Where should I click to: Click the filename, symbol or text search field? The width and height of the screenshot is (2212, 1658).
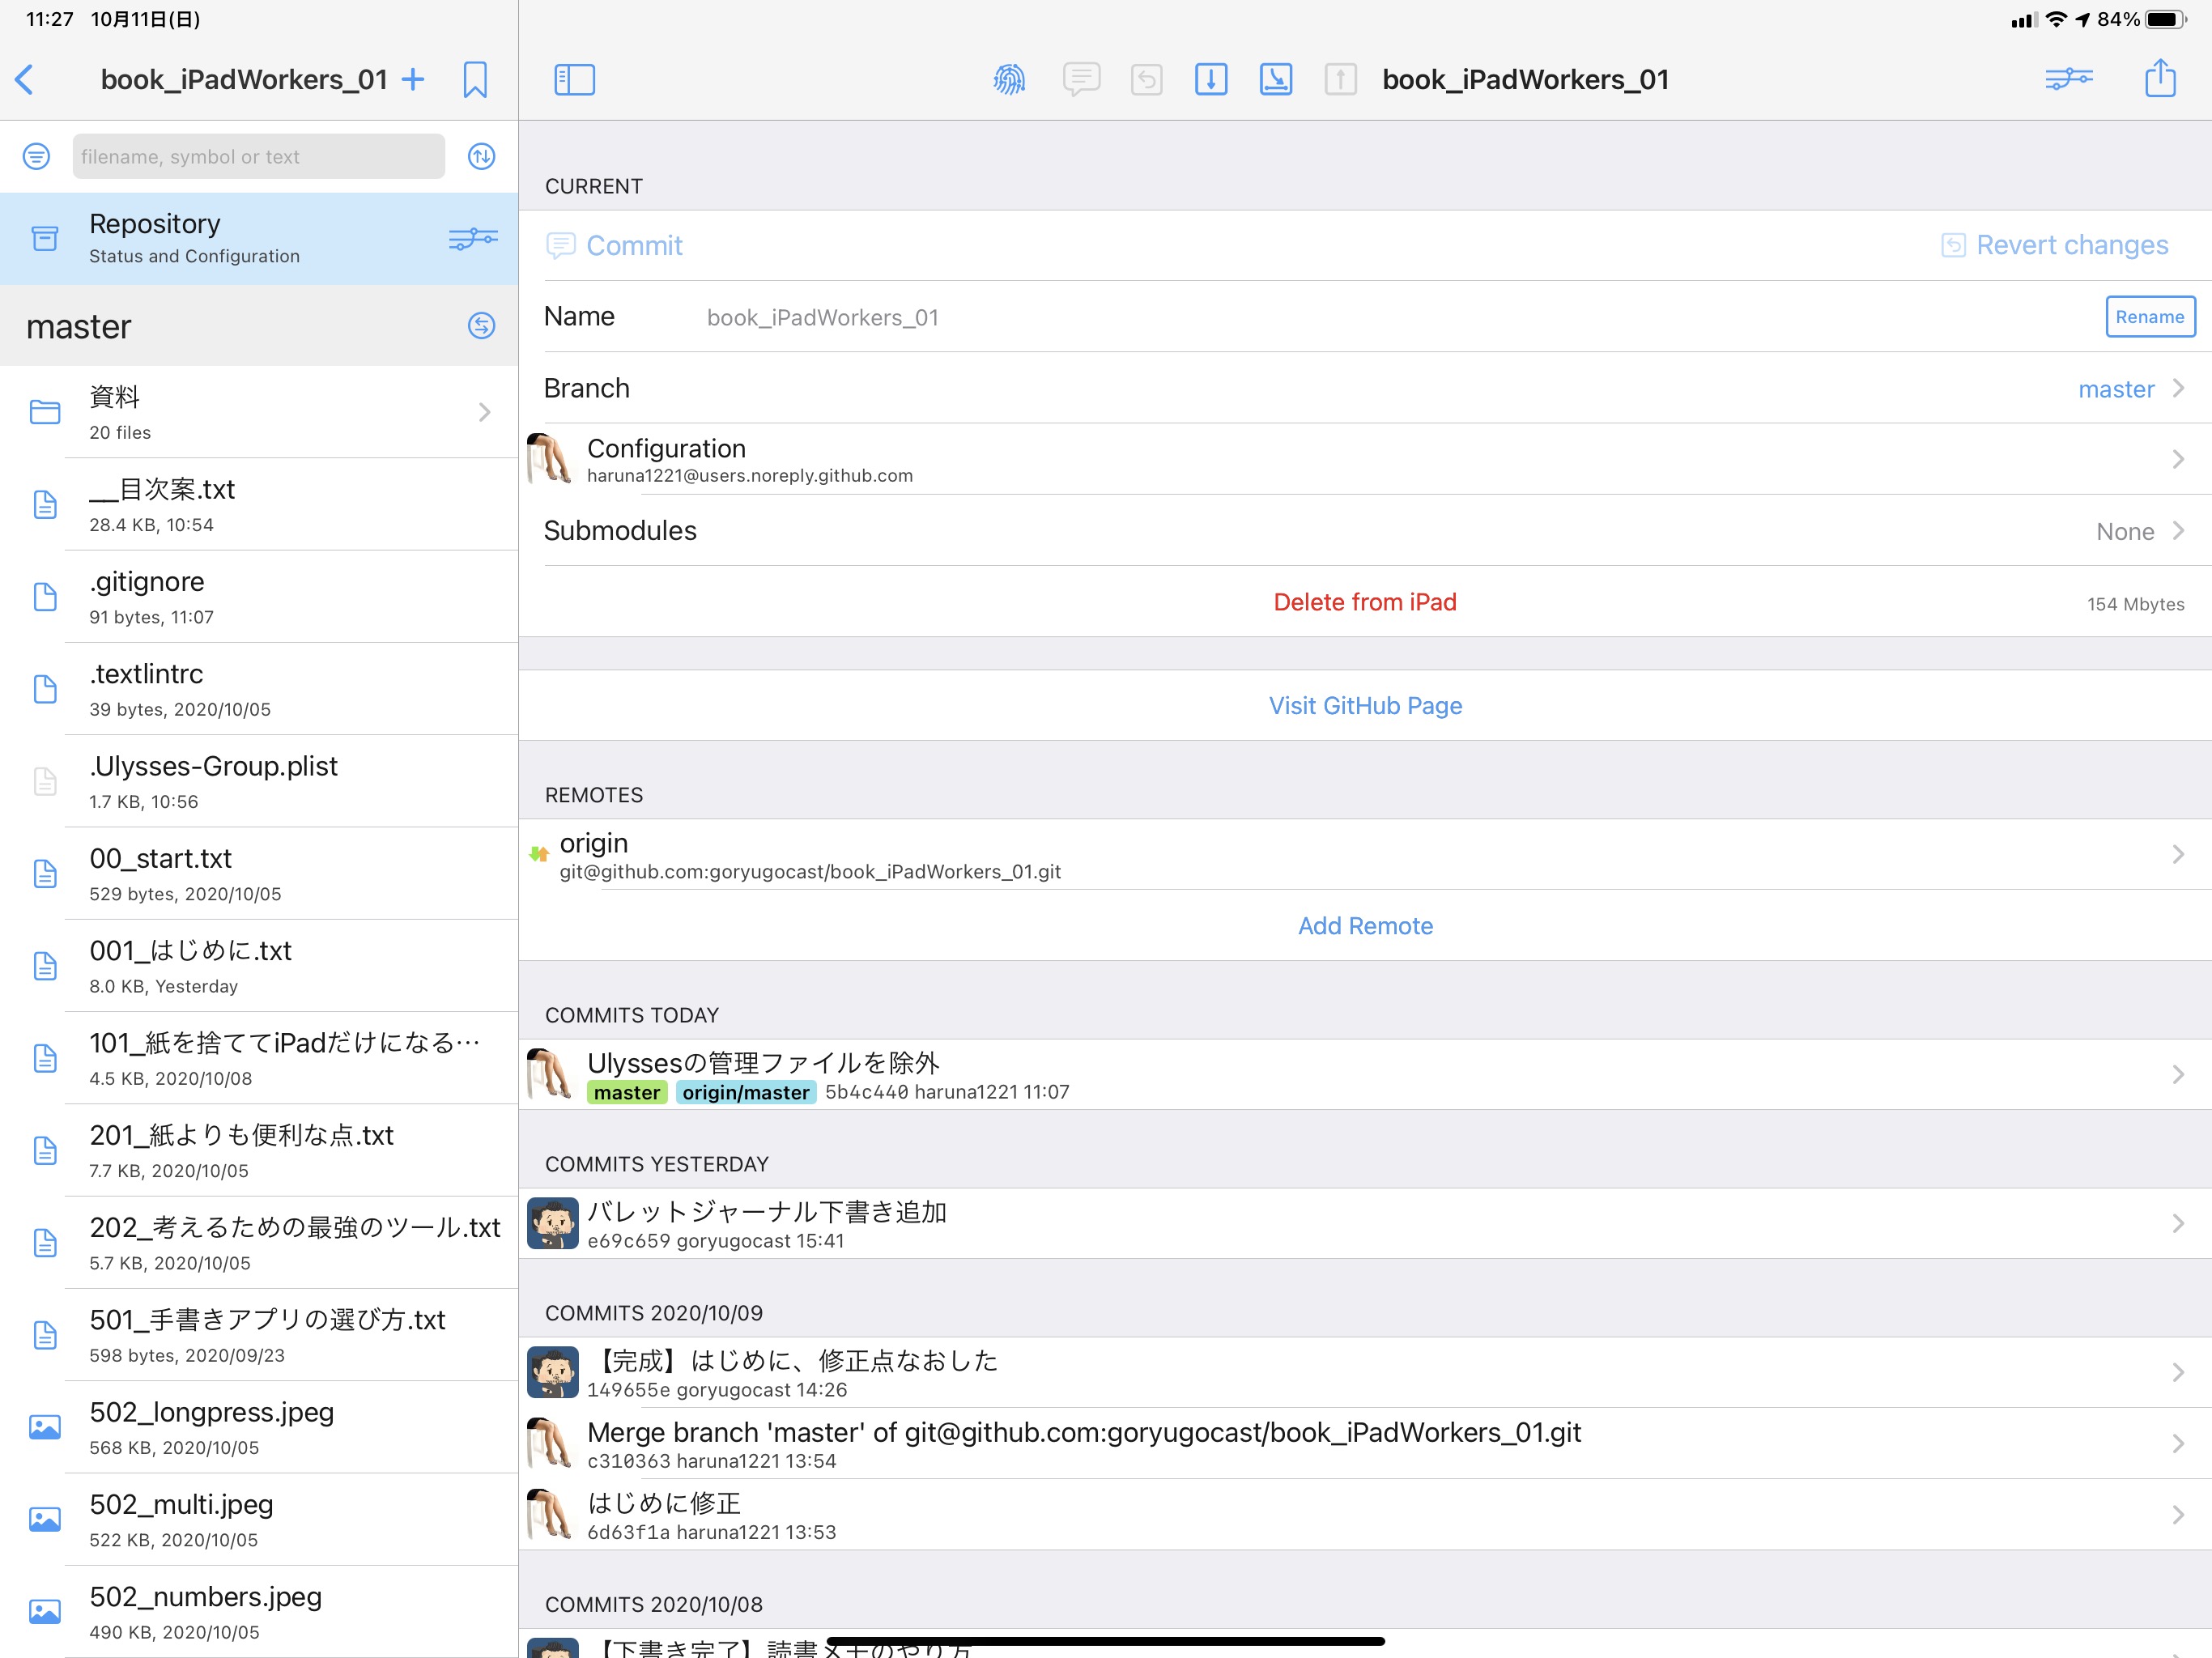pos(259,156)
